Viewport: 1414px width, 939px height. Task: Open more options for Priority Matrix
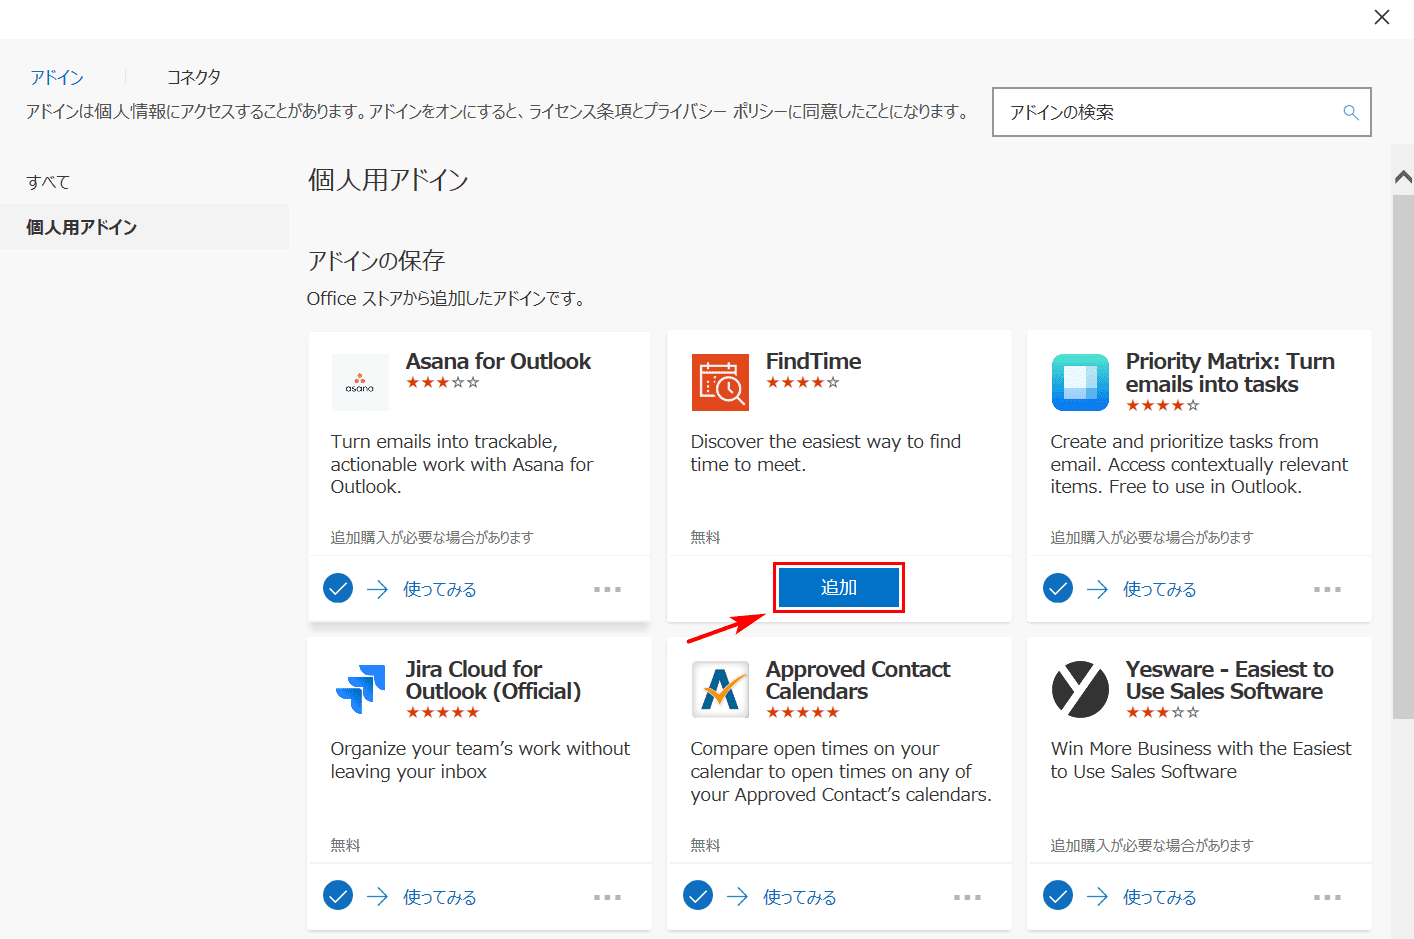(x=1327, y=590)
